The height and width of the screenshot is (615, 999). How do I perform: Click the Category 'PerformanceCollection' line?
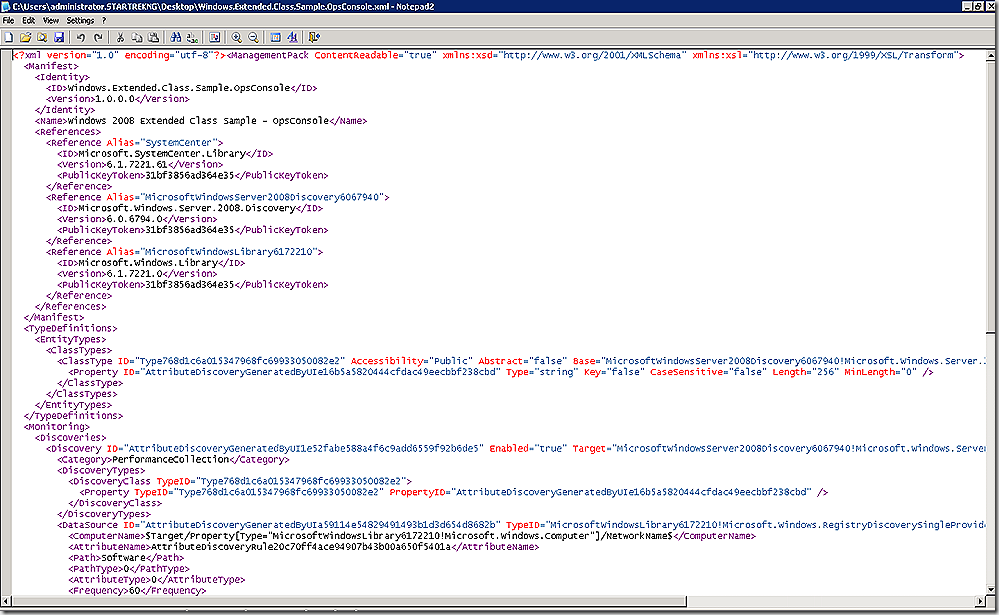coord(173,459)
